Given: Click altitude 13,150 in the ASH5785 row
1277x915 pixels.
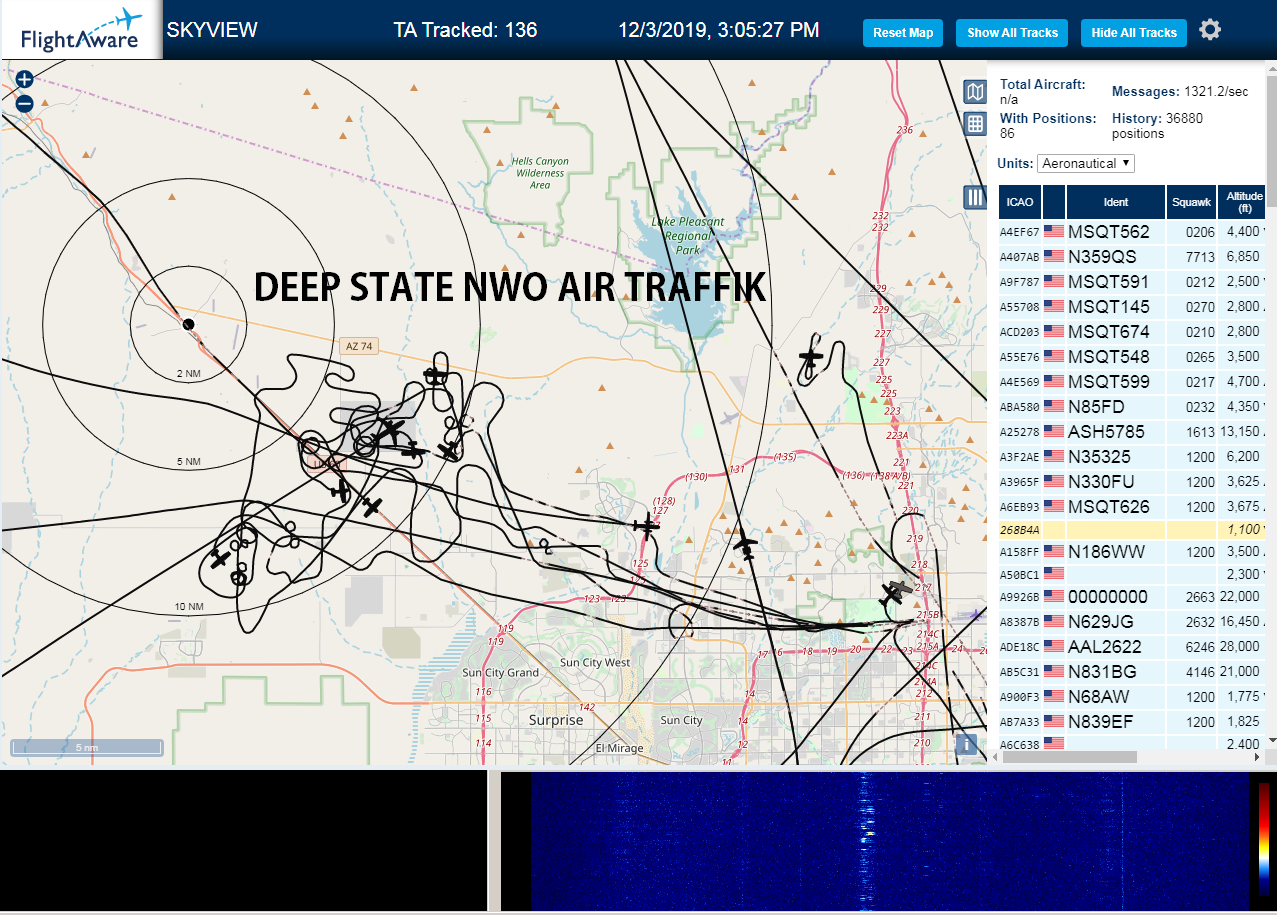Looking at the screenshot, I should click(x=1240, y=432).
